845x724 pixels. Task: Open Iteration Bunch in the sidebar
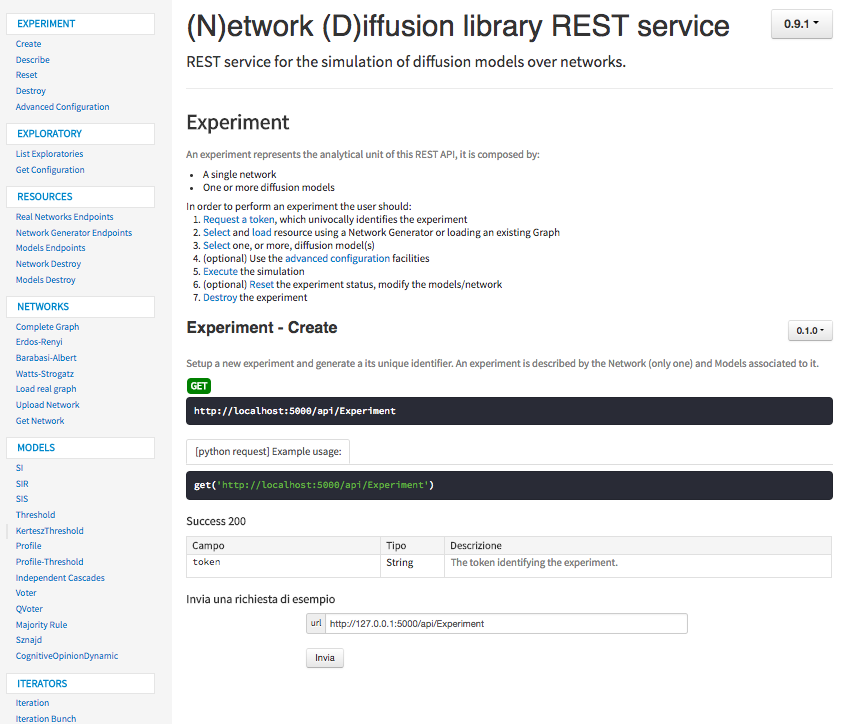click(46, 718)
